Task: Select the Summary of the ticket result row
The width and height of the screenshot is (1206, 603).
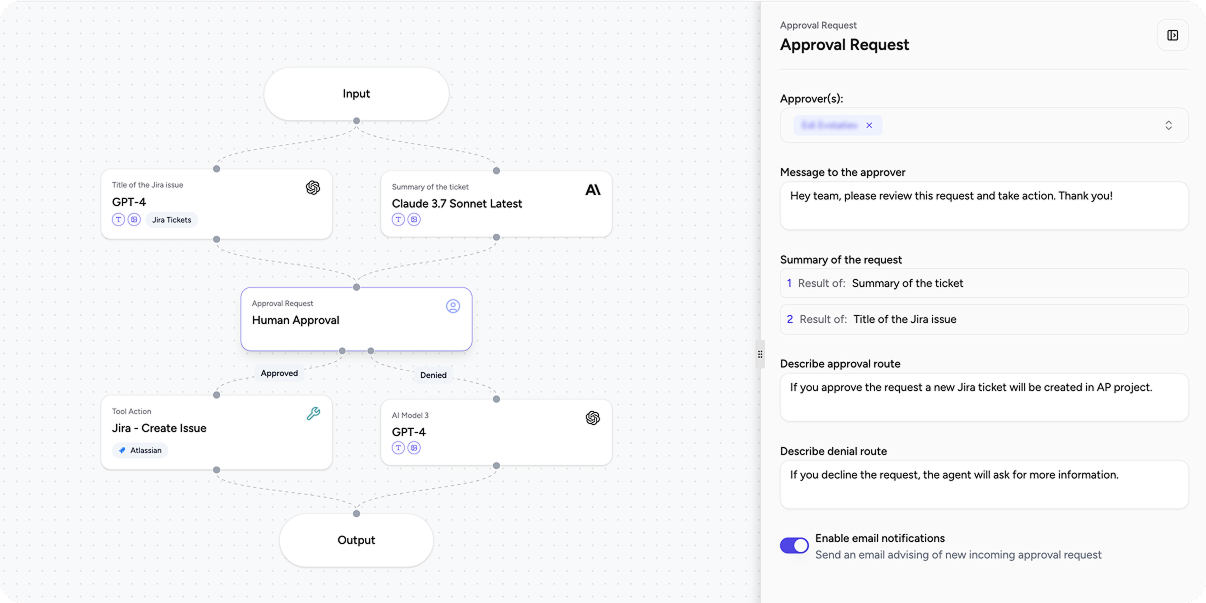Action: click(984, 283)
